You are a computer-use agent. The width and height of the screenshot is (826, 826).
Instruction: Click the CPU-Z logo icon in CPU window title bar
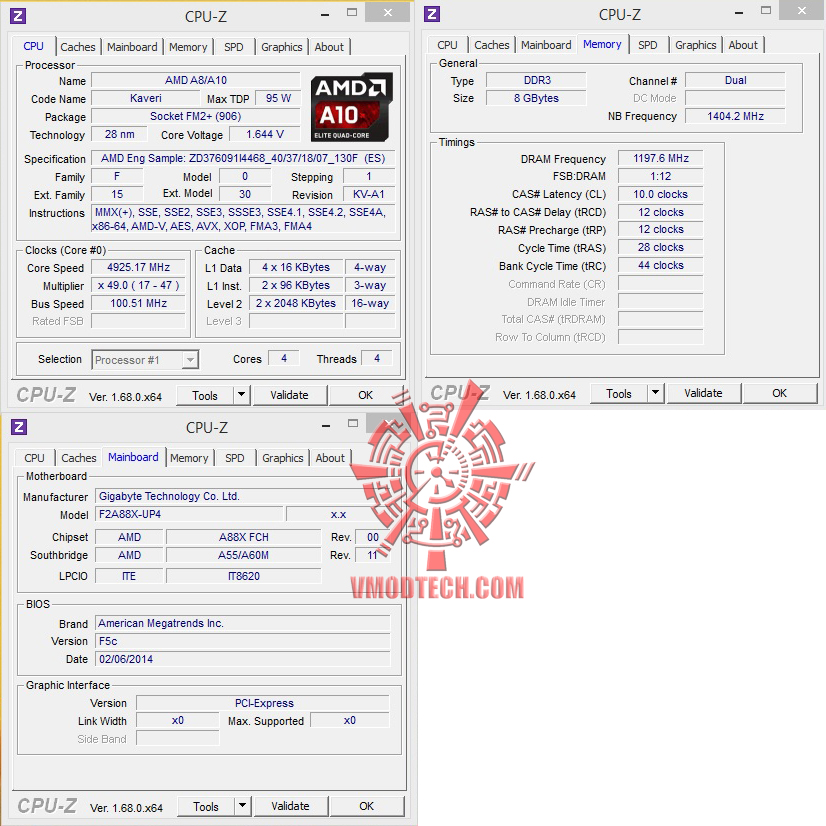tap(18, 16)
